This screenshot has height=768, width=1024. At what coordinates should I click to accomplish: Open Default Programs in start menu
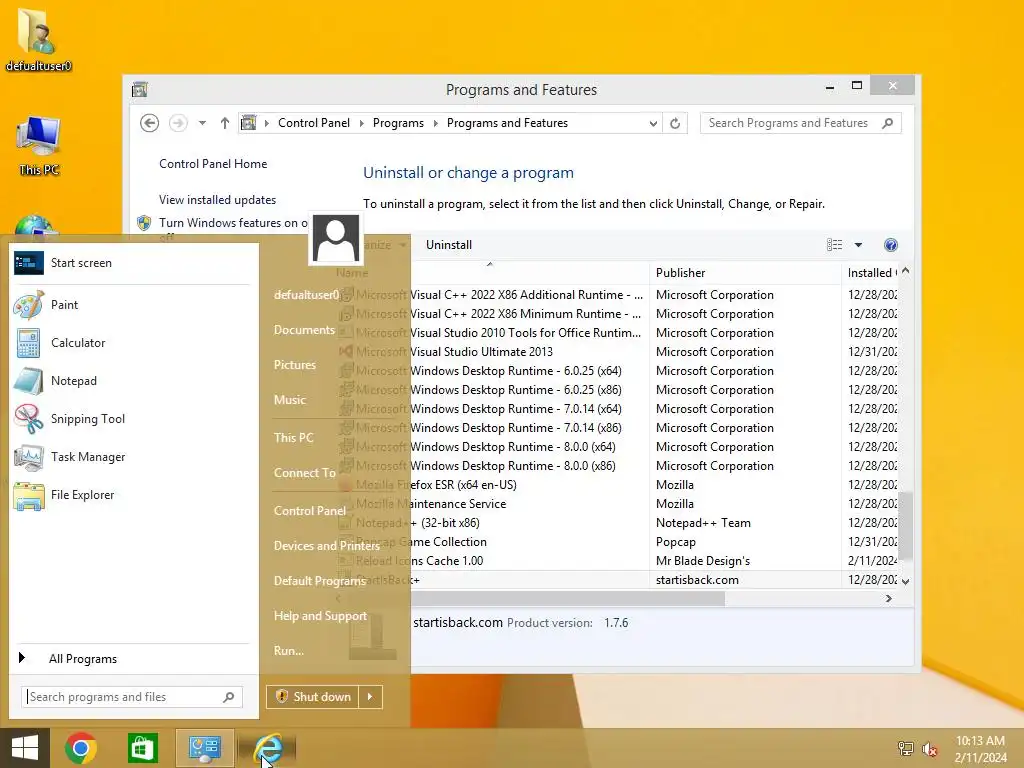(x=319, y=581)
